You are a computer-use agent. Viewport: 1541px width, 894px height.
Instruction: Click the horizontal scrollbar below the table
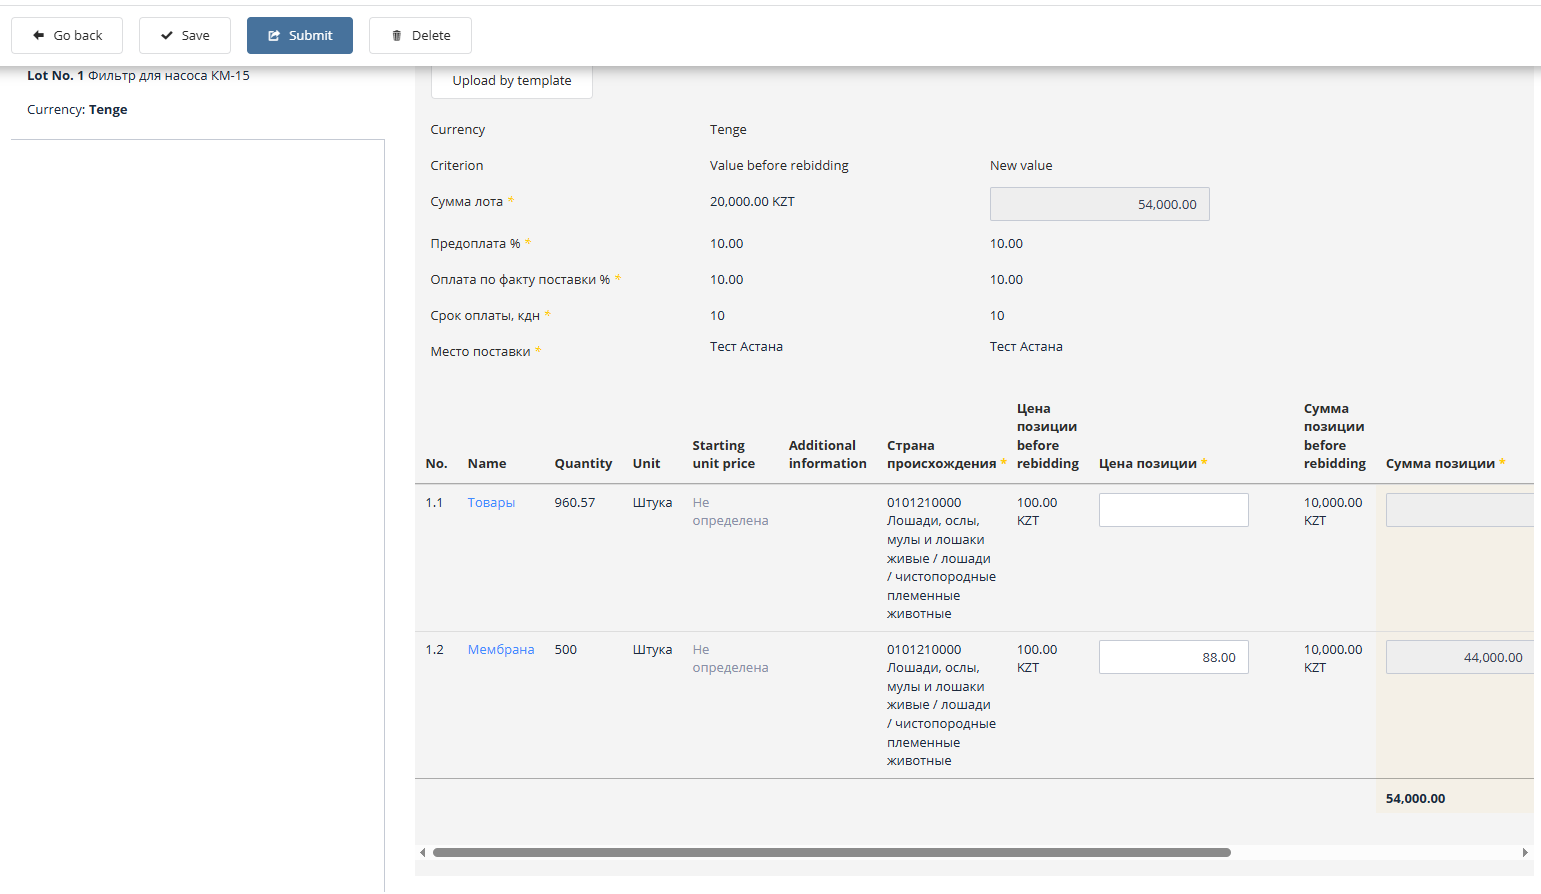830,852
